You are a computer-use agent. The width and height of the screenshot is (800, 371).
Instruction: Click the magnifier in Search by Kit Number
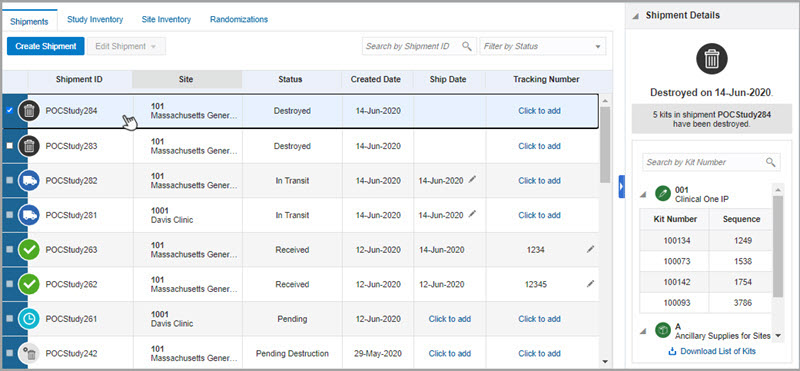pyautogui.click(x=770, y=162)
